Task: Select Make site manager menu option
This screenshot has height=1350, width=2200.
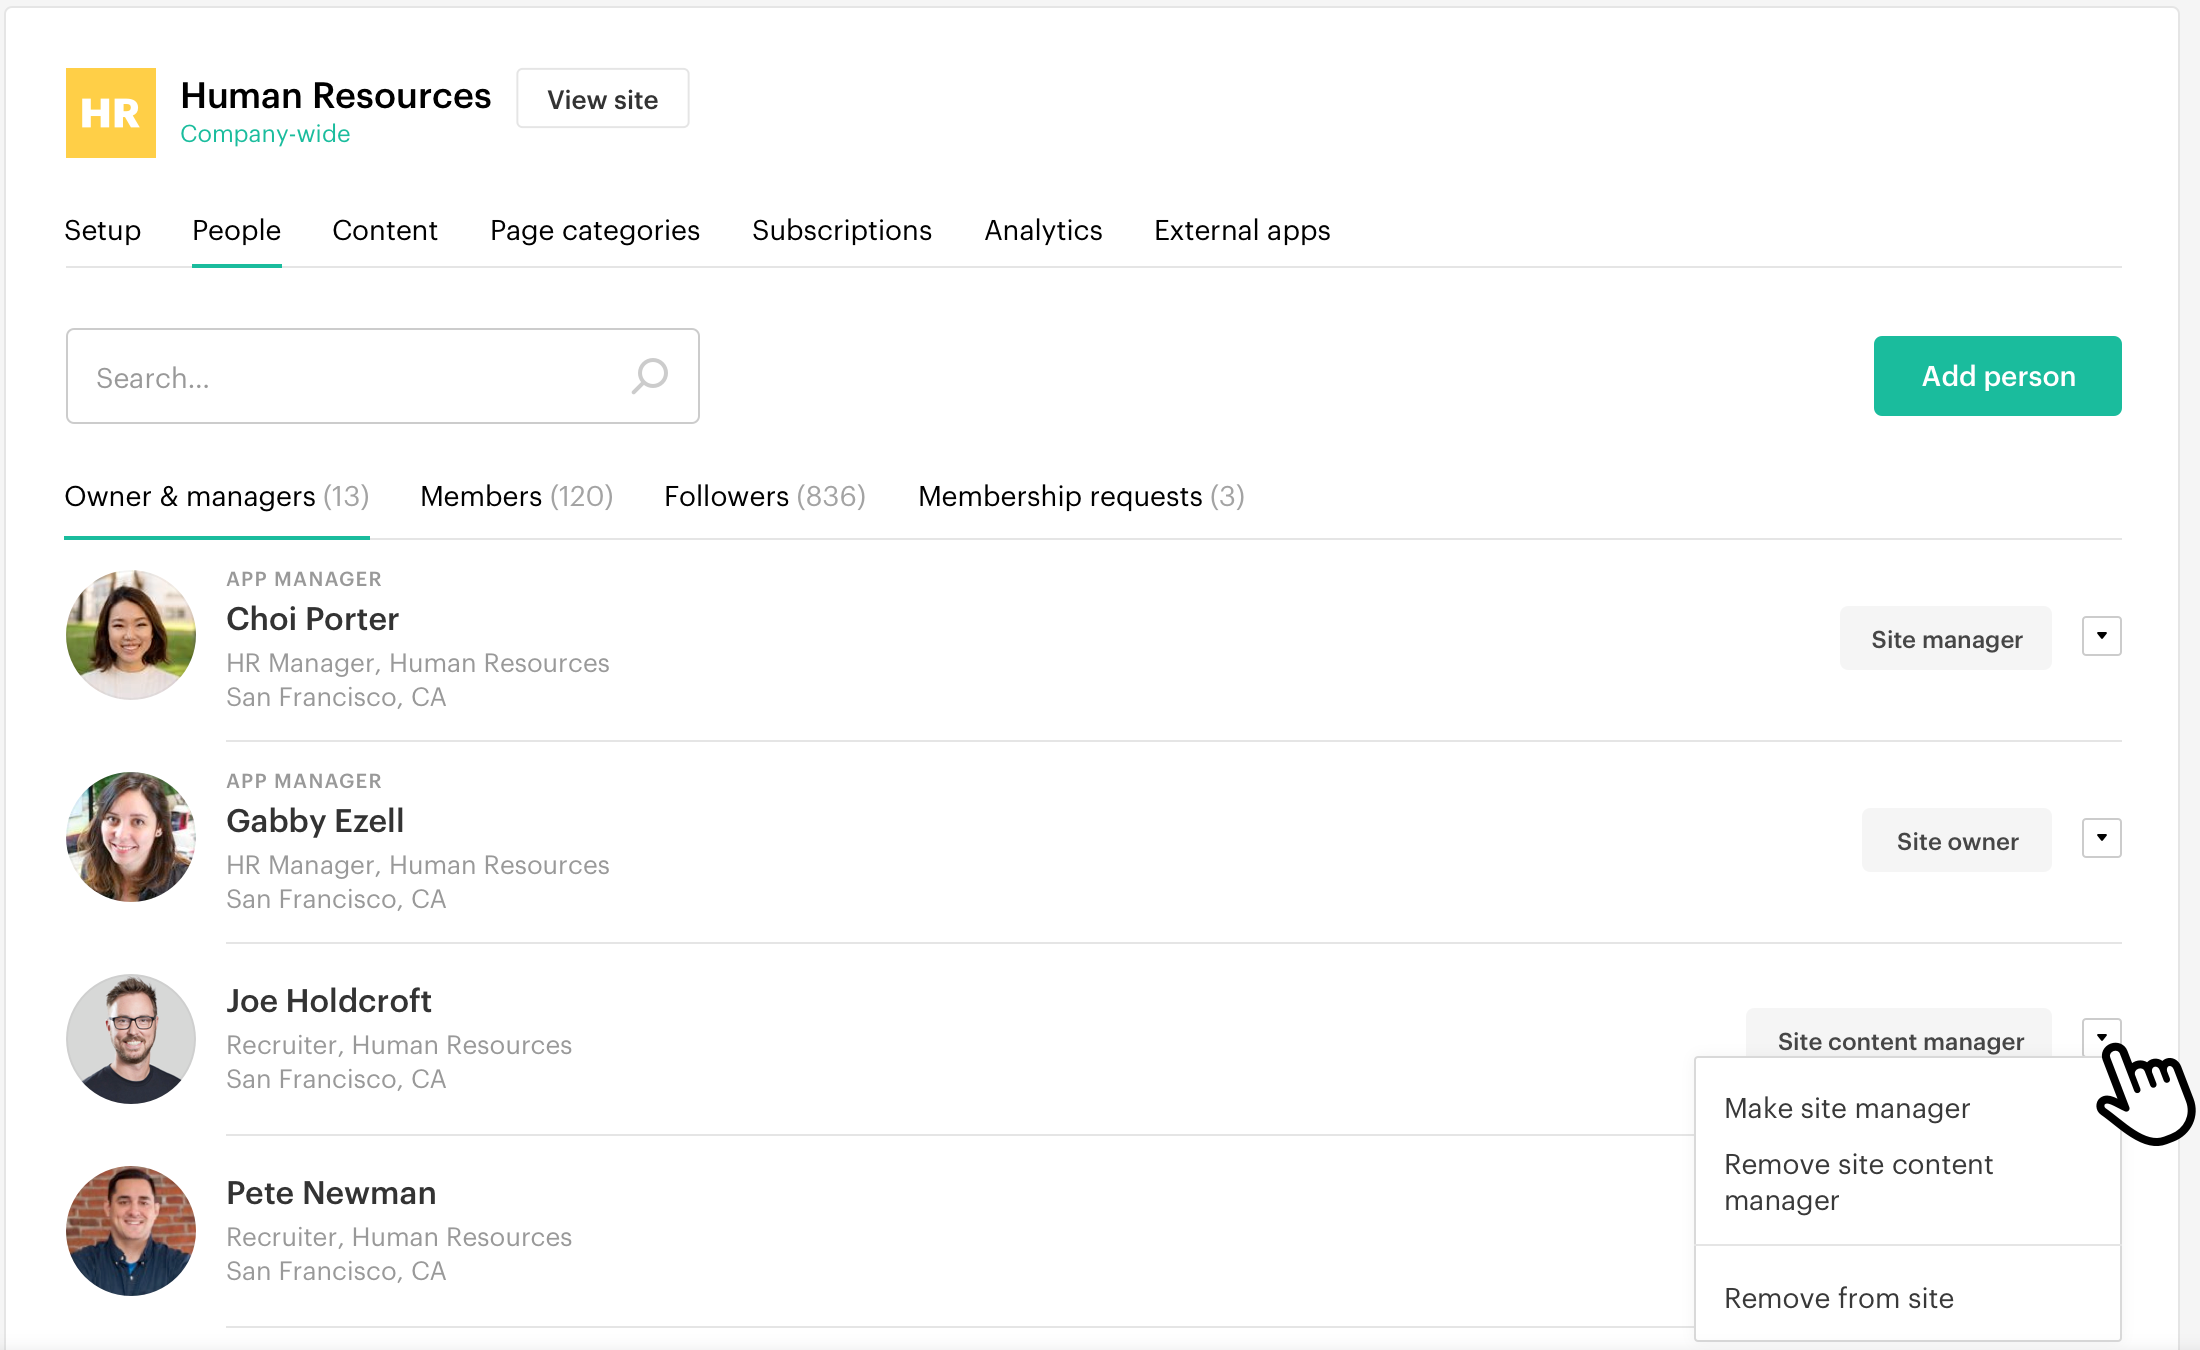Action: coord(1847,1108)
